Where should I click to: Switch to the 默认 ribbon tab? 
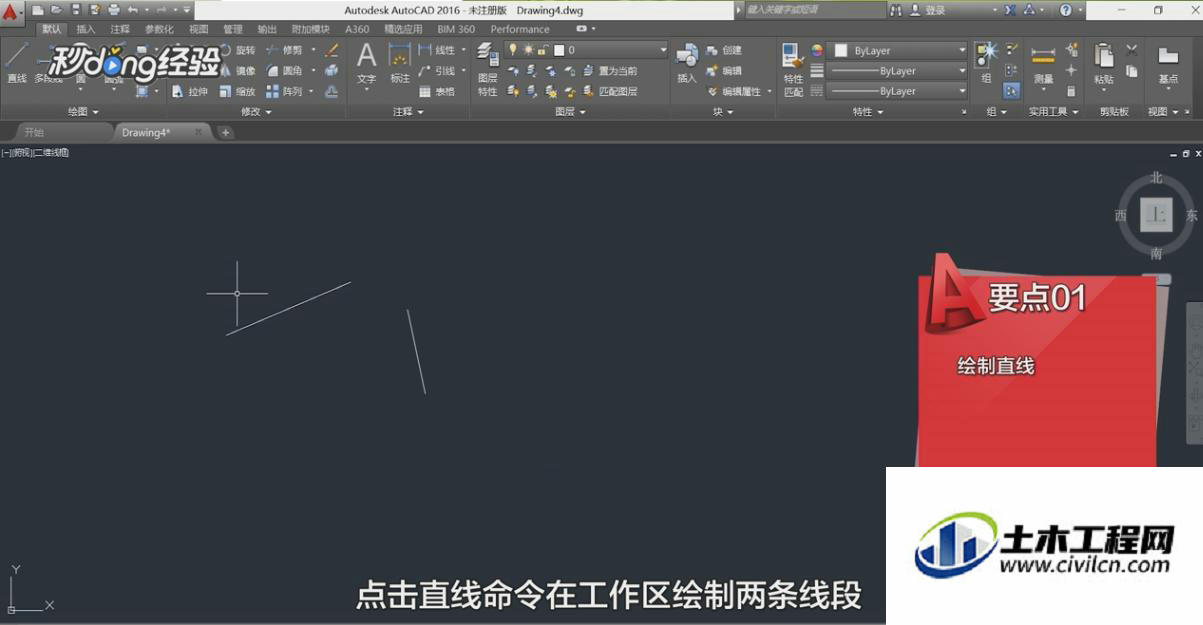point(52,29)
